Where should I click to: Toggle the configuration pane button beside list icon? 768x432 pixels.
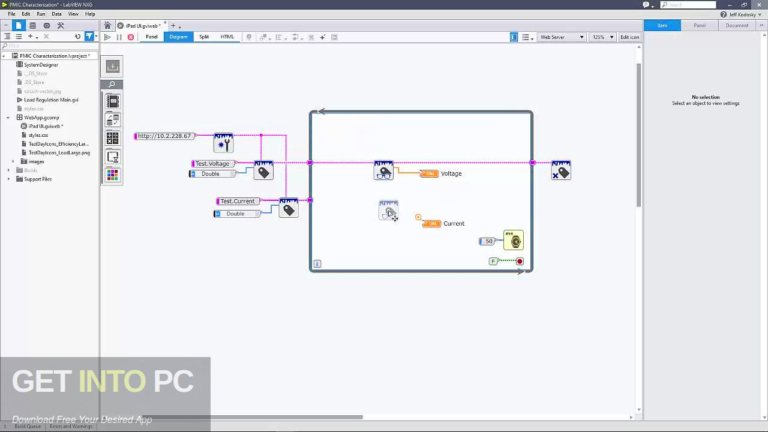tap(514, 37)
